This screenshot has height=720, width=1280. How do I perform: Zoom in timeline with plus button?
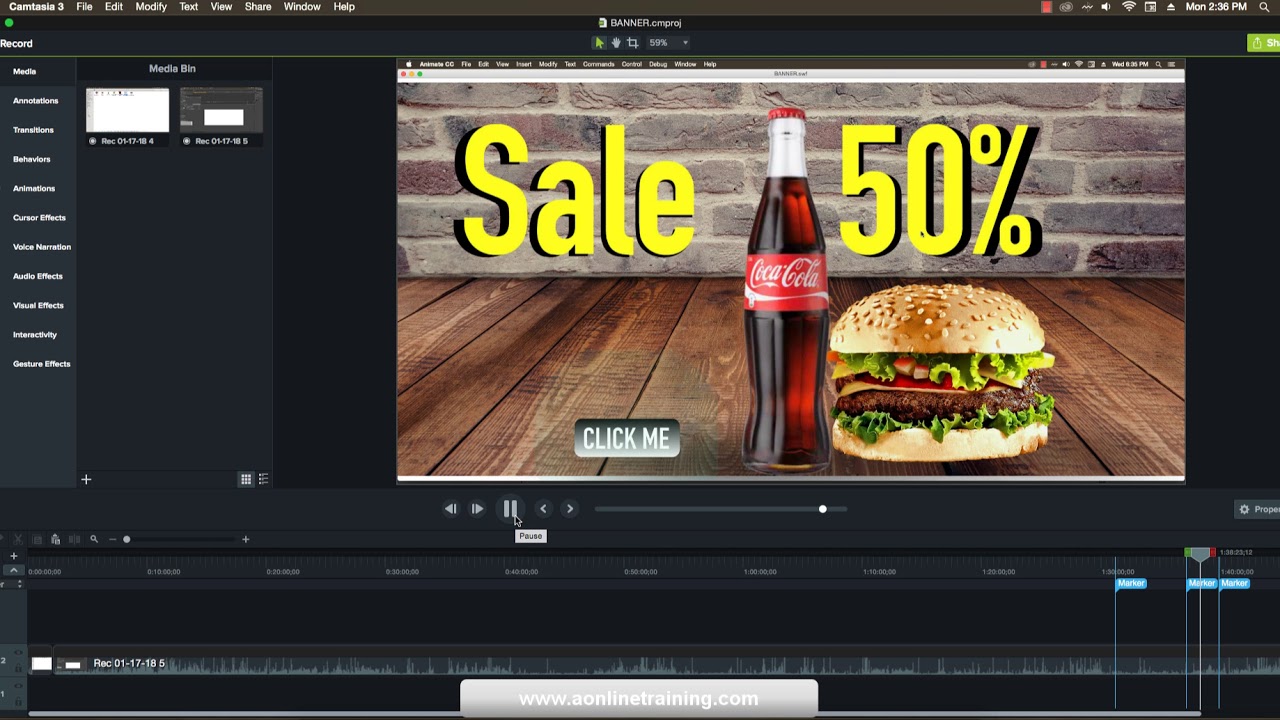[245, 539]
